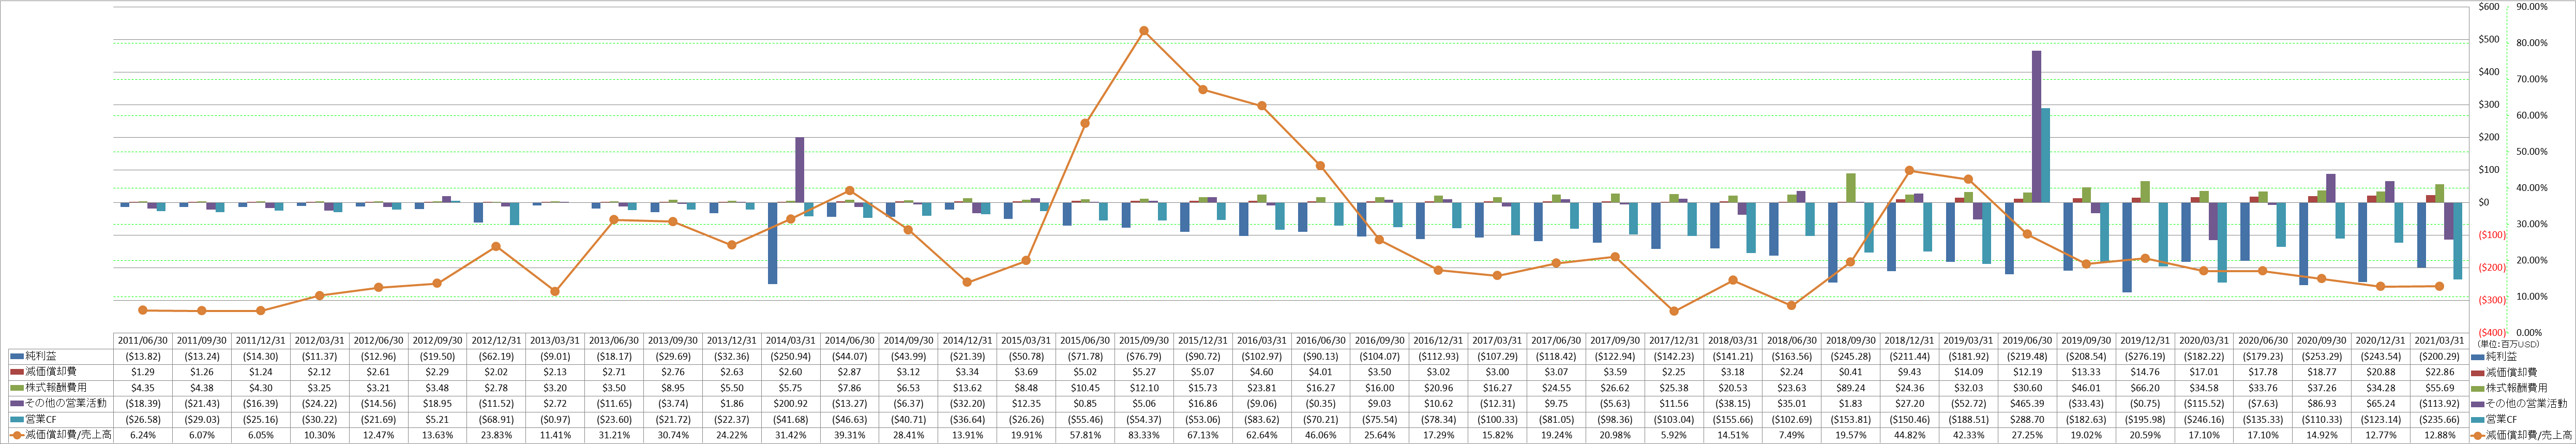The width and height of the screenshot is (2576, 444).
Task: Select the tallest purple bar for 2019/06/30
Action: click(x=2036, y=127)
